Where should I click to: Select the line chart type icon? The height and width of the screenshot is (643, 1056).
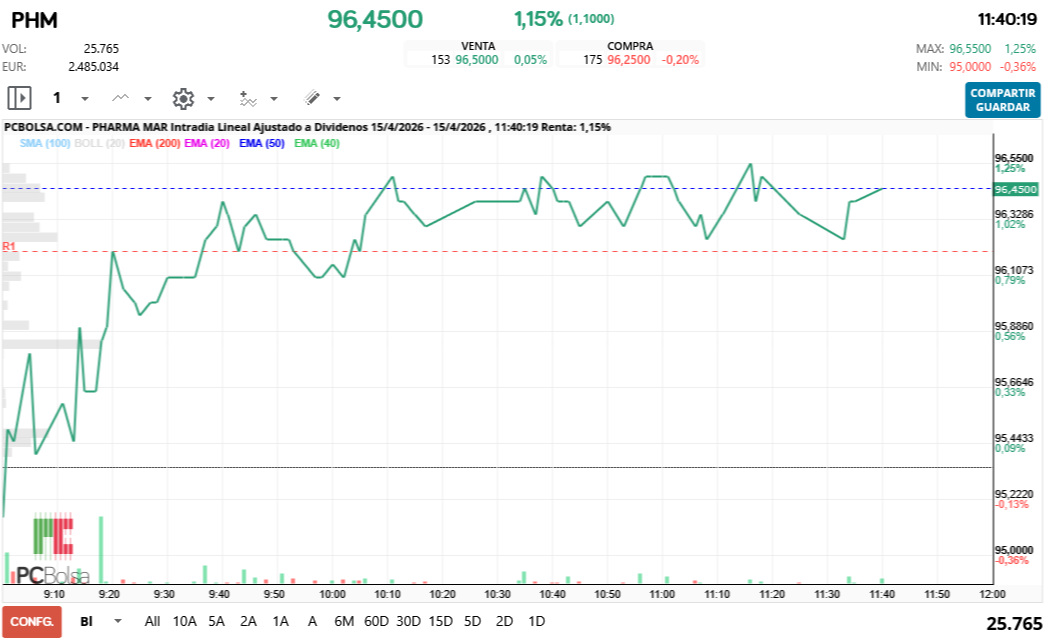tap(119, 98)
